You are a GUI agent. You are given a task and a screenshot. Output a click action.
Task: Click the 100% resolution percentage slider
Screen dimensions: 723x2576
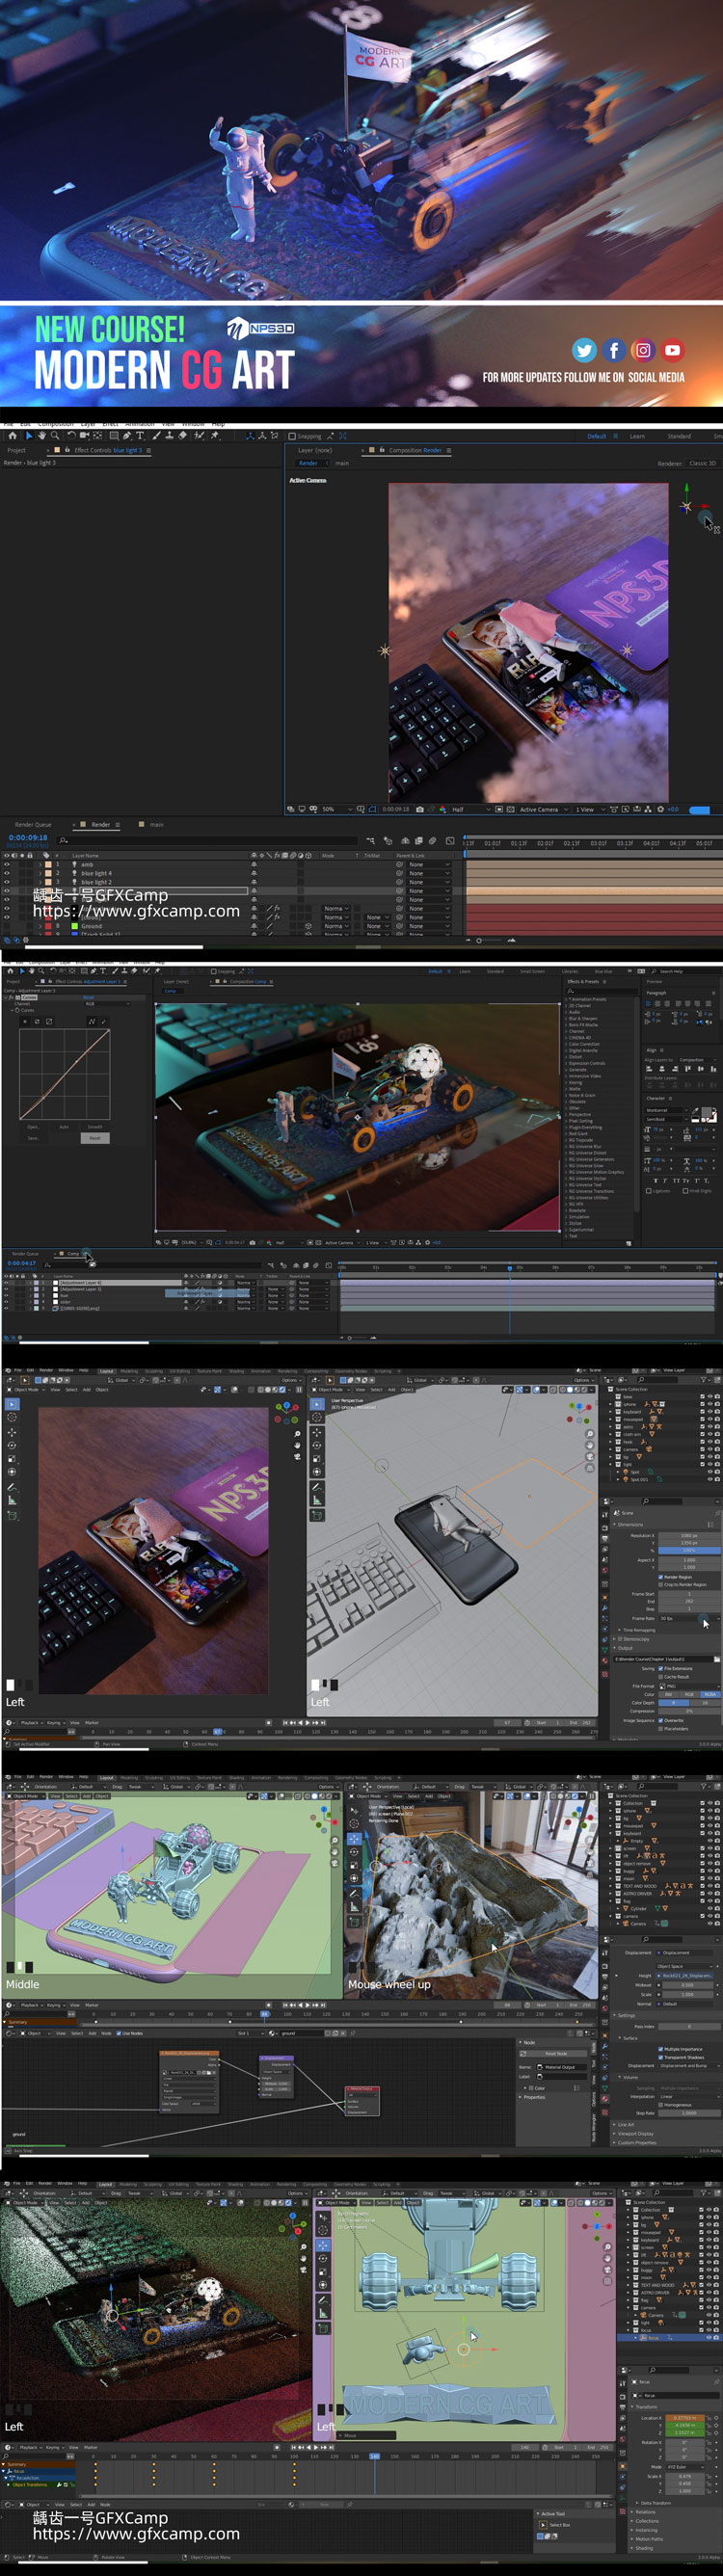pyautogui.click(x=689, y=1550)
